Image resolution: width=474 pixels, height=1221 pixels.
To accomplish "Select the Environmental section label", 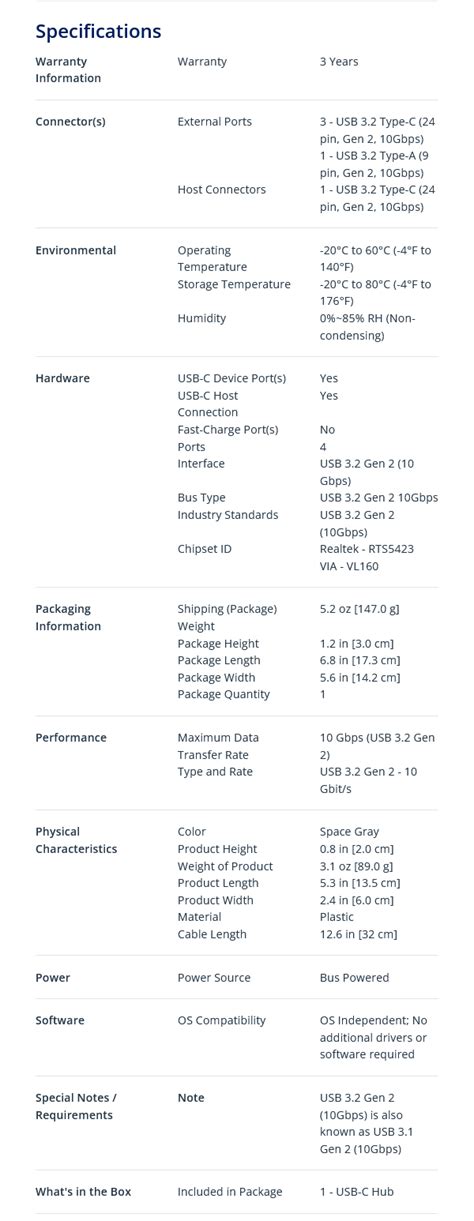I will (76, 251).
